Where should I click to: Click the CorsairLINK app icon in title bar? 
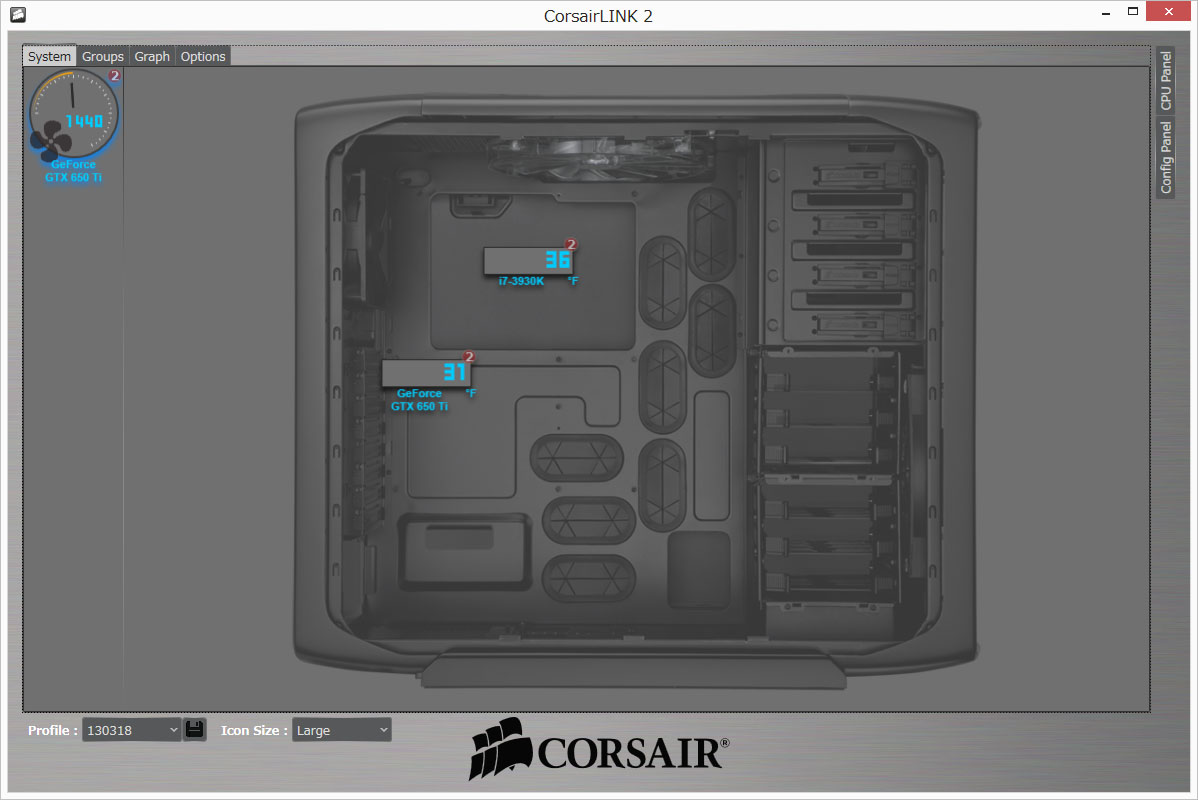tap(18, 15)
